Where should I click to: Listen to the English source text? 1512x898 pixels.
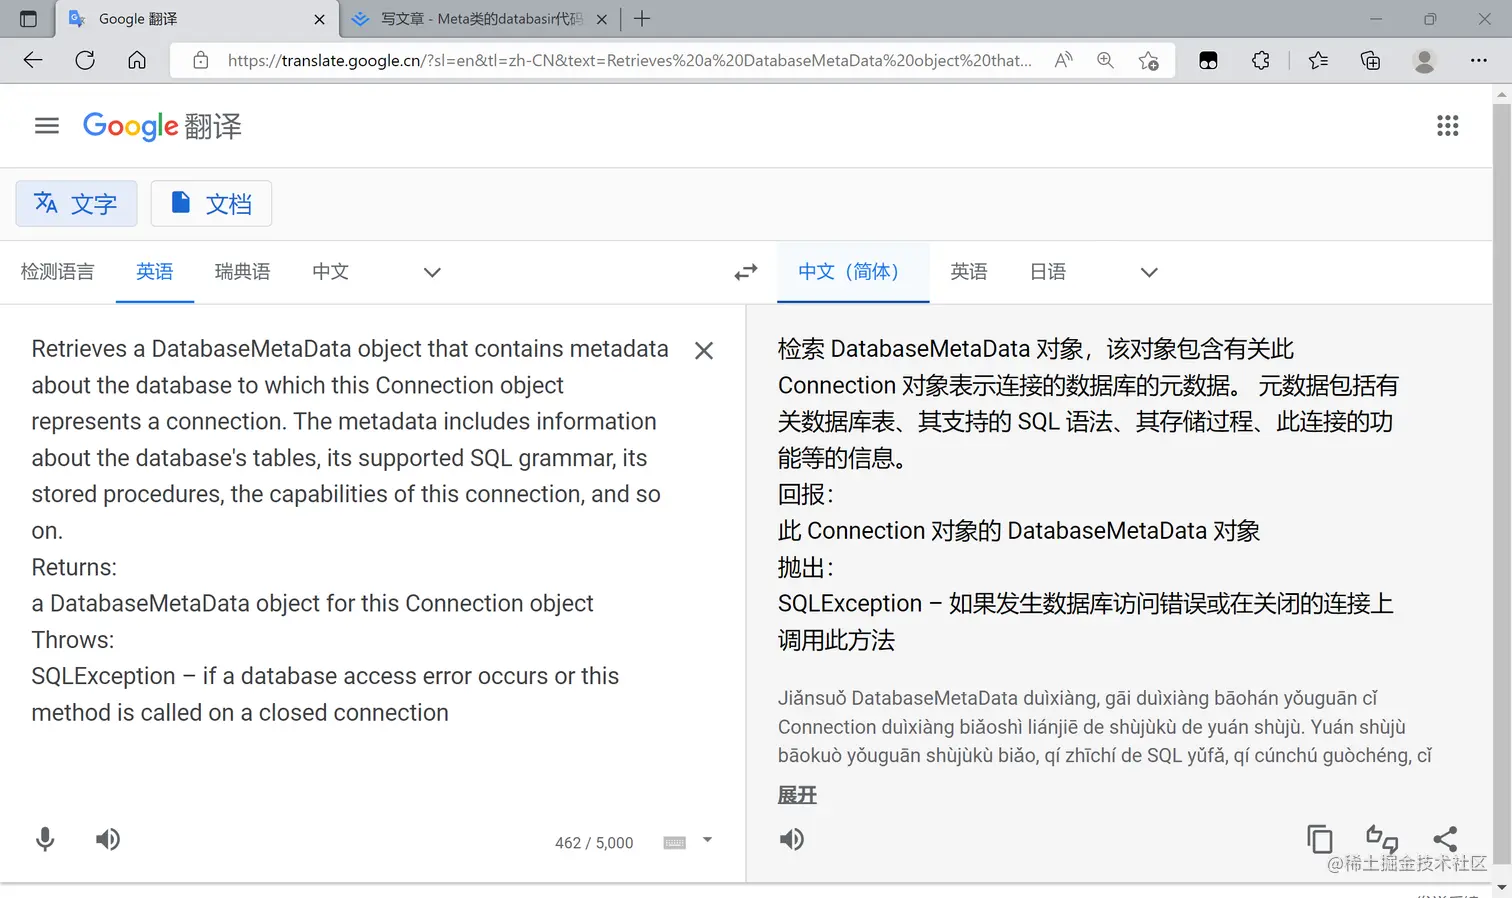(x=108, y=839)
